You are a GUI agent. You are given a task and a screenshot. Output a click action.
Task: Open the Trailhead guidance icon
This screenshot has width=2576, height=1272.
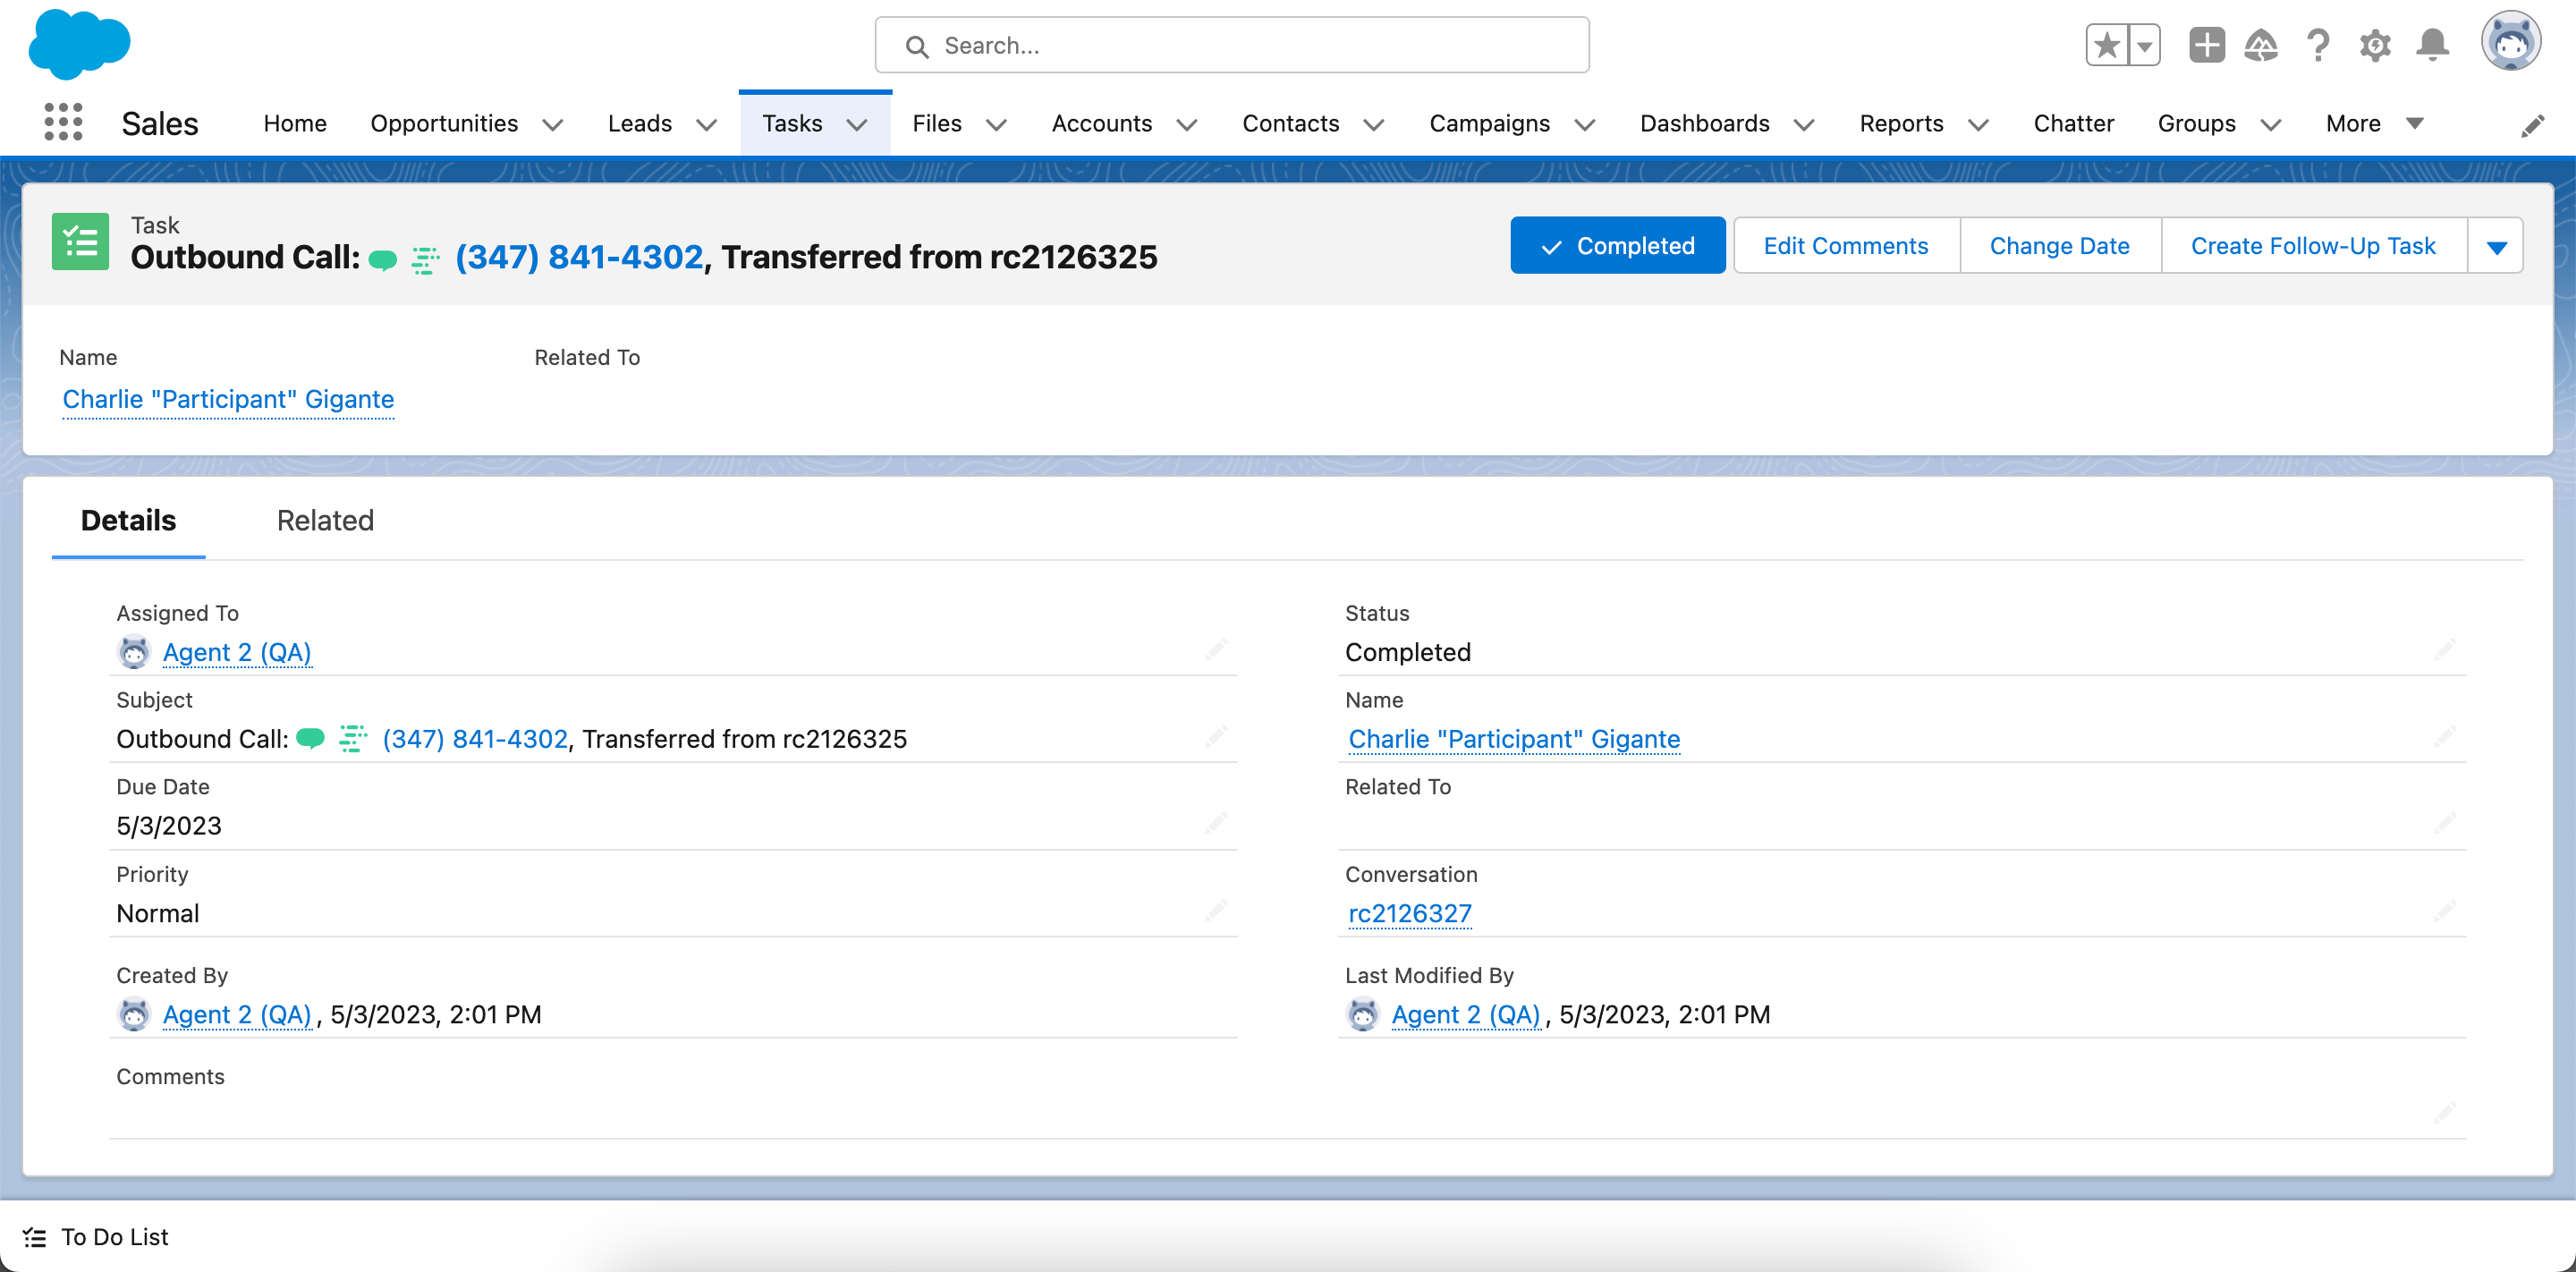click(2261, 45)
